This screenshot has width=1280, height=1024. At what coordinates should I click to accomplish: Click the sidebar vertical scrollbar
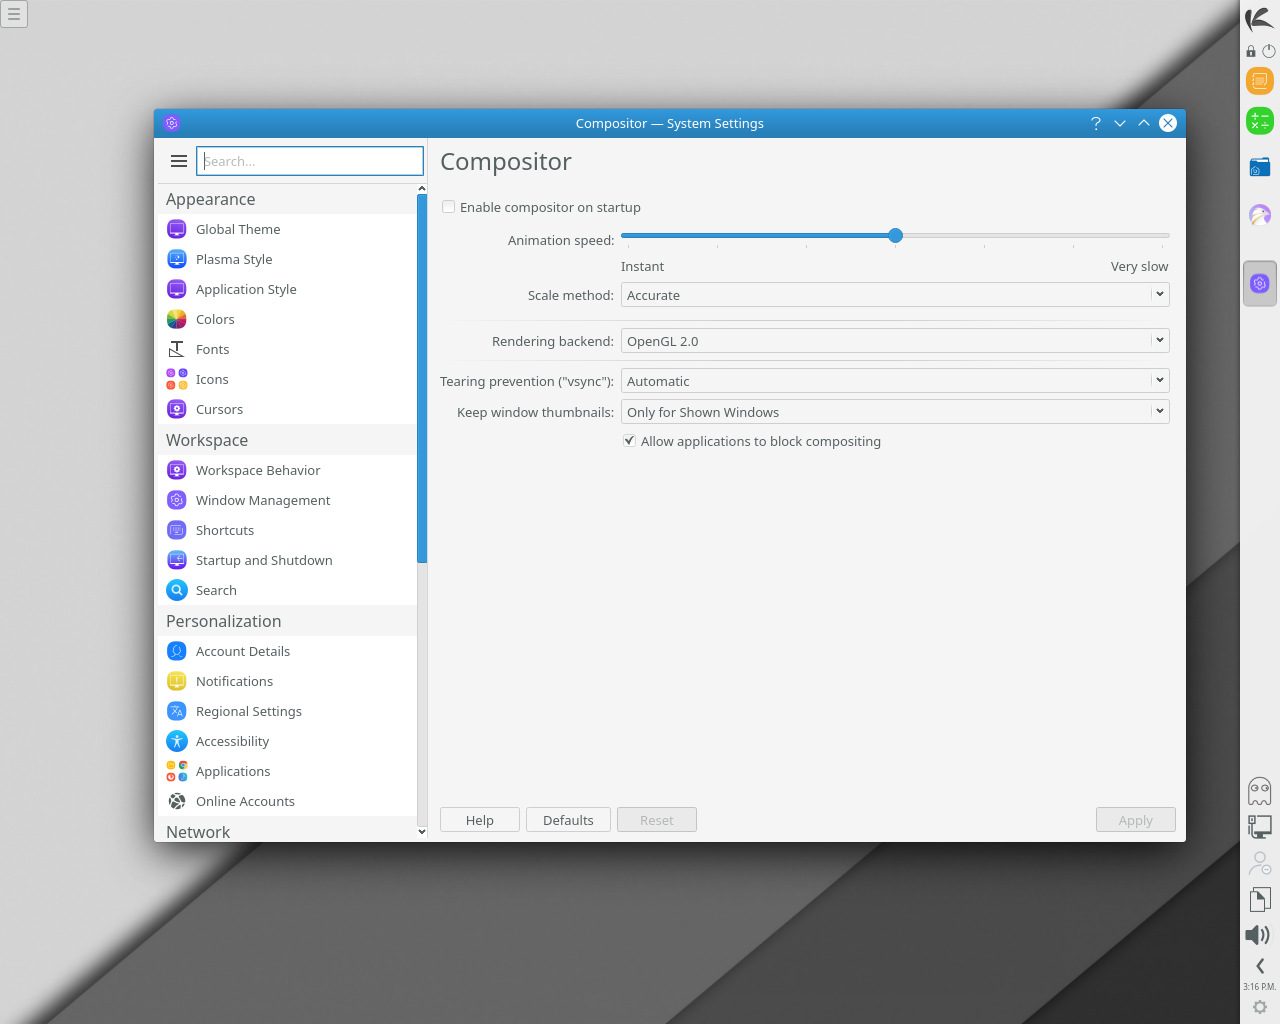(x=422, y=379)
